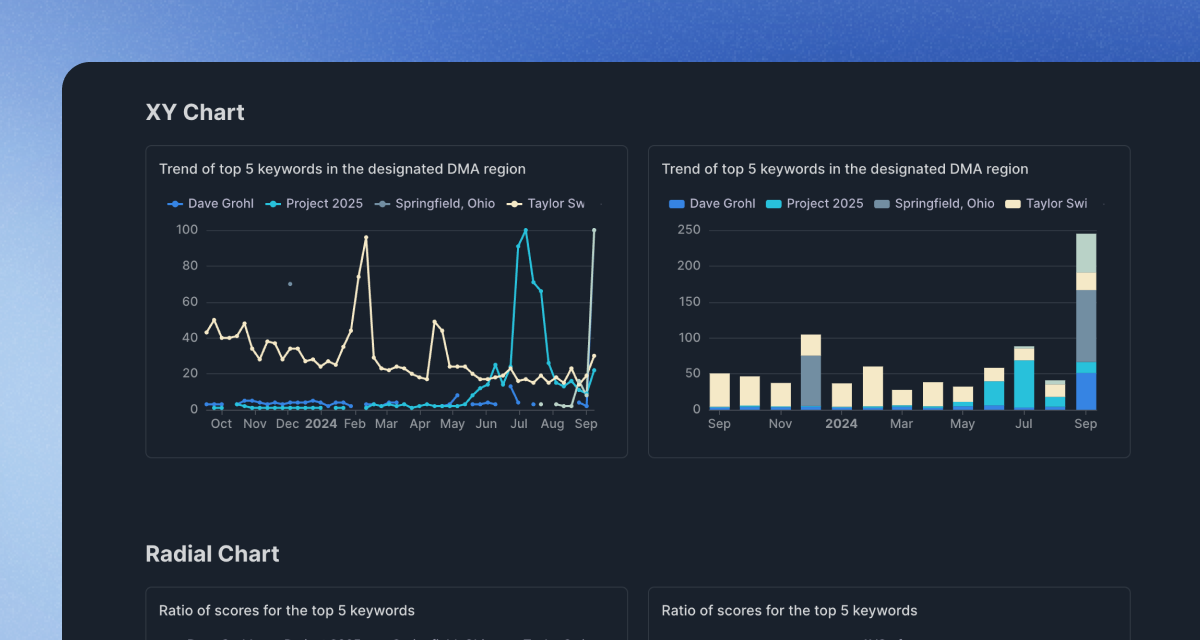This screenshot has height=640, width=1200.
Task: Click the blue Dave Grohl swatch in bar chart
Action: pyautogui.click(x=677, y=203)
